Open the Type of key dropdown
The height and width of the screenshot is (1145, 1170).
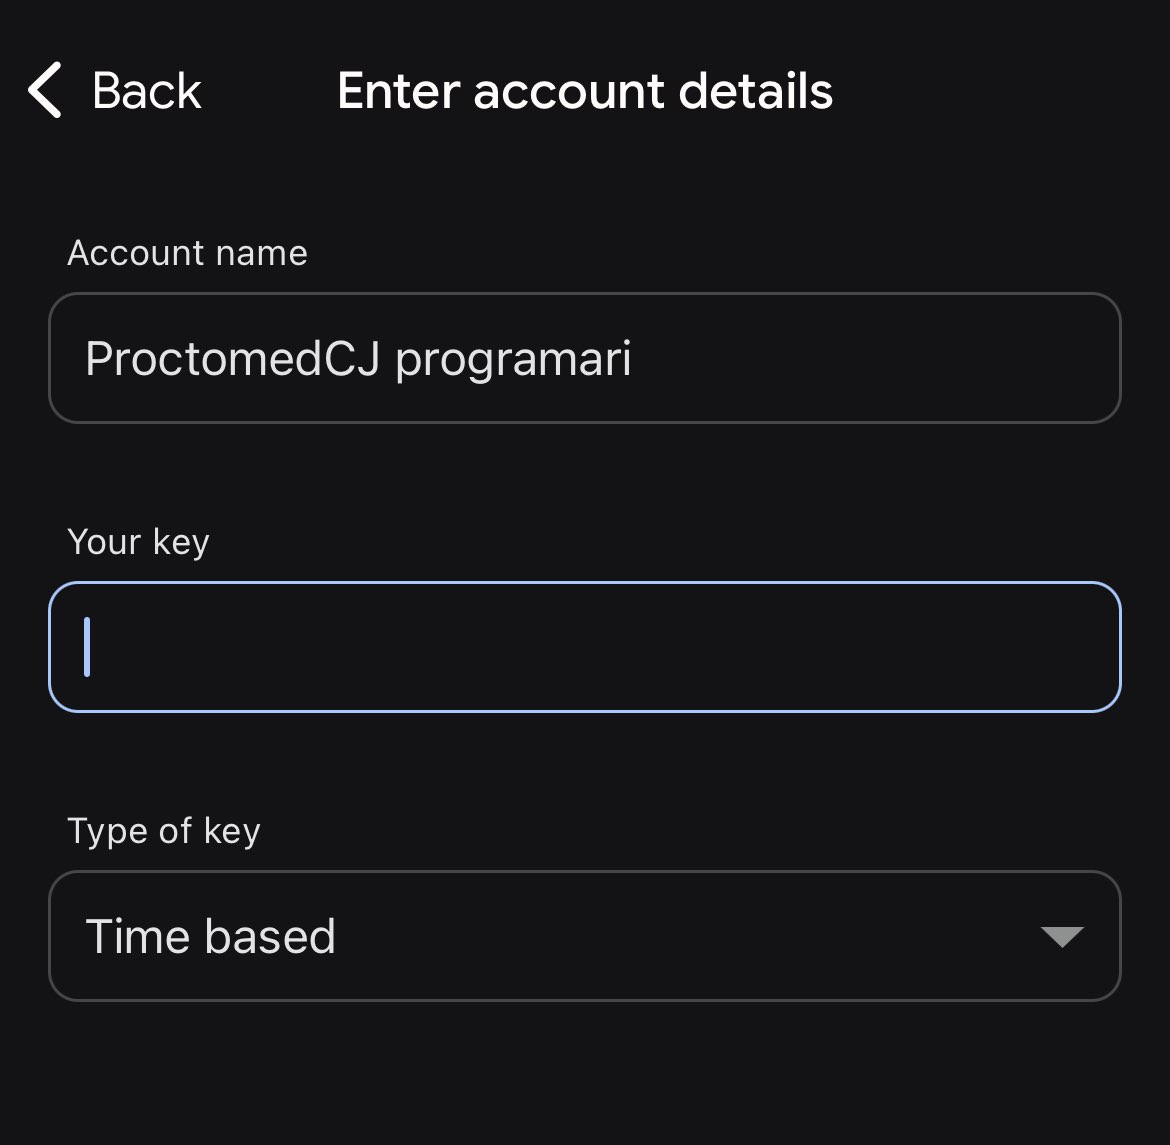pyautogui.click(x=584, y=936)
